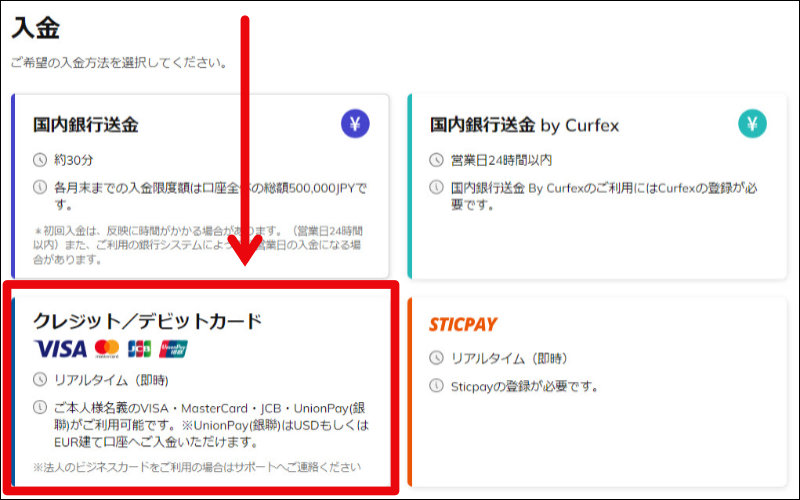
Task: Click the clock icon in the credit card option
Action: (40, 379)
